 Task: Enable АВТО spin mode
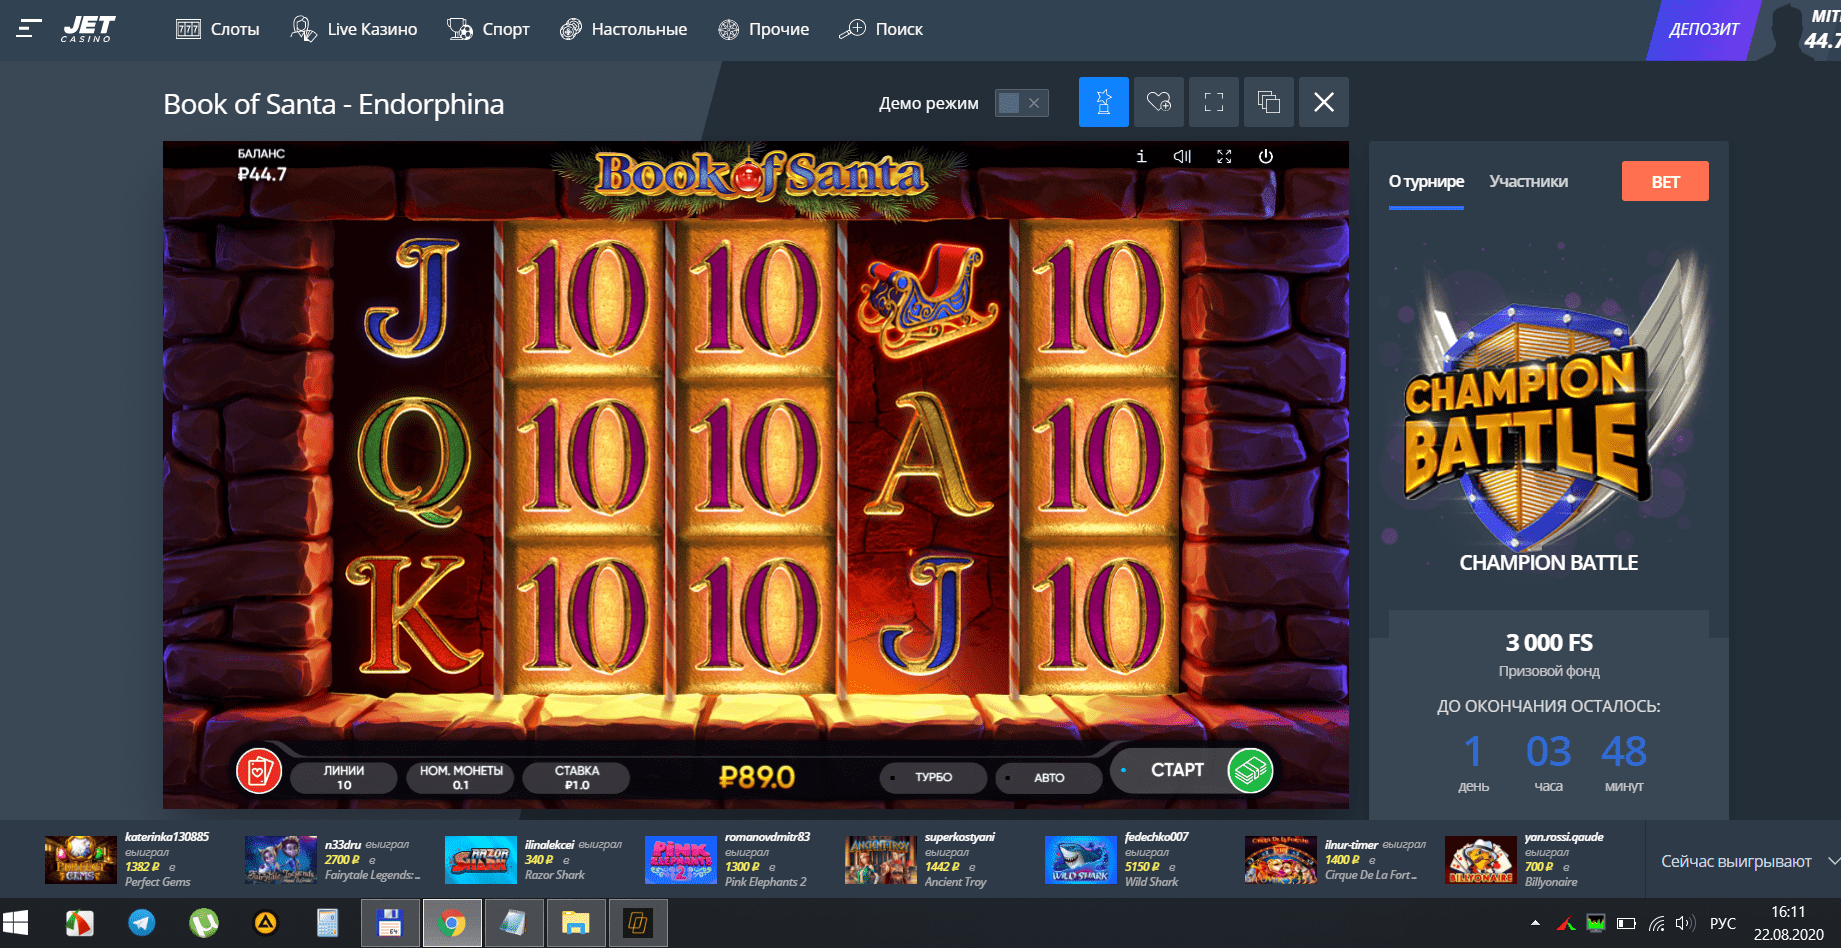pyautogui.click(x=1049, y=777)
